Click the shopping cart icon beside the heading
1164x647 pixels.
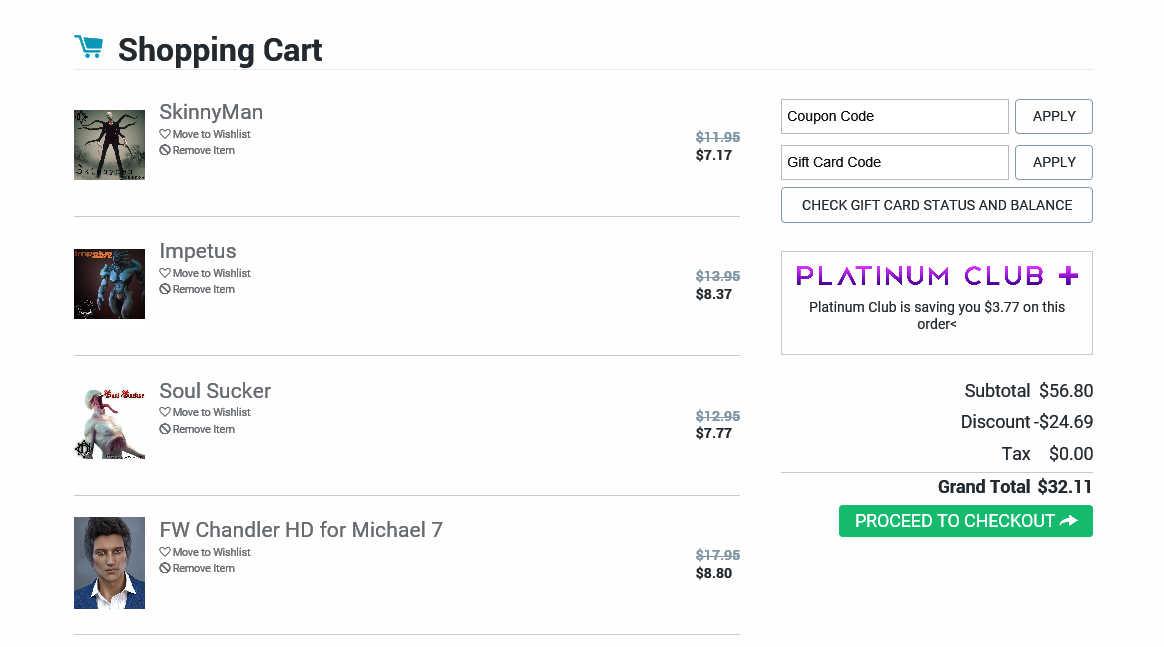click(88, 47)
